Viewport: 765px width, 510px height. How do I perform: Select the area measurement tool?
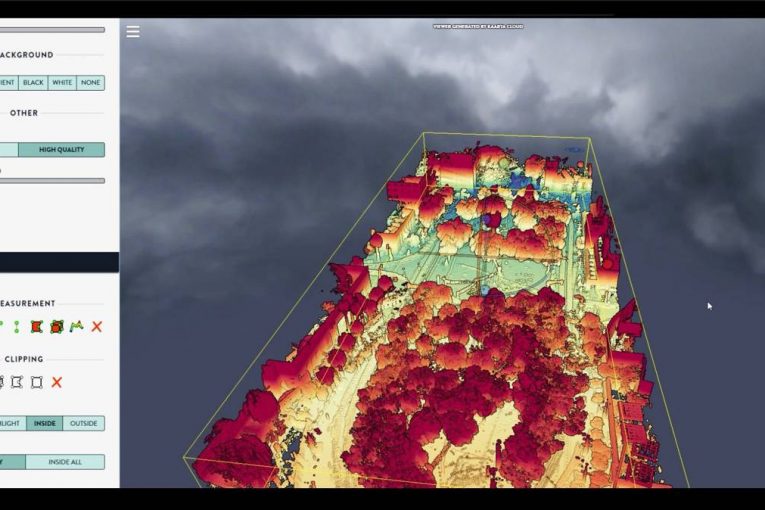coord(37,326)
